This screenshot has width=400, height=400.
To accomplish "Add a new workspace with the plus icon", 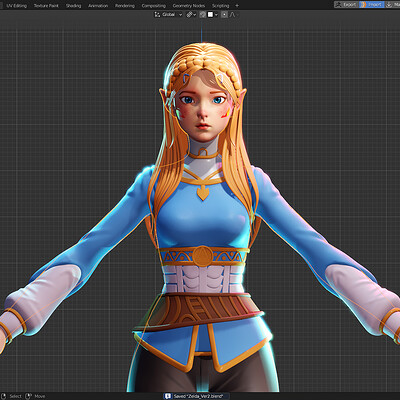I will coord(237,6).
